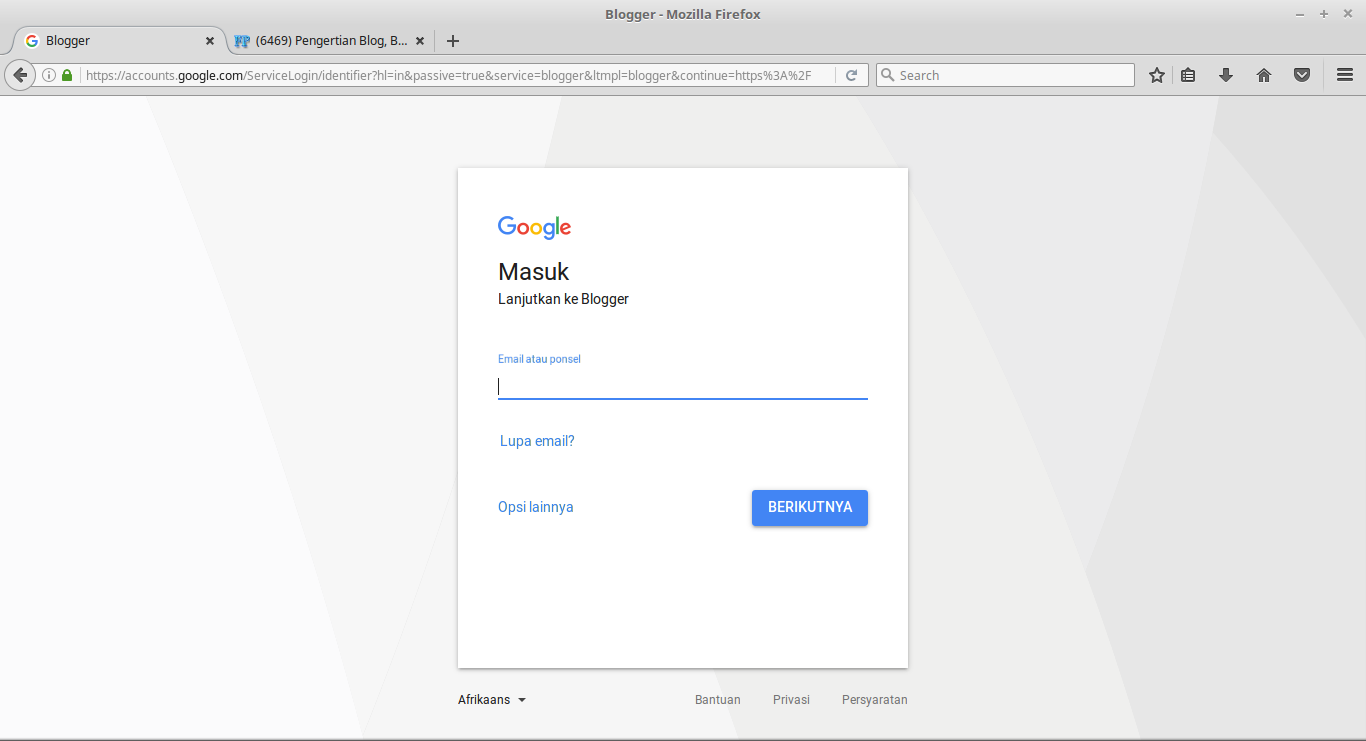Screen dimensions: 1366x741
Task: Open the Bantuan help link
Action: [718, 700]
